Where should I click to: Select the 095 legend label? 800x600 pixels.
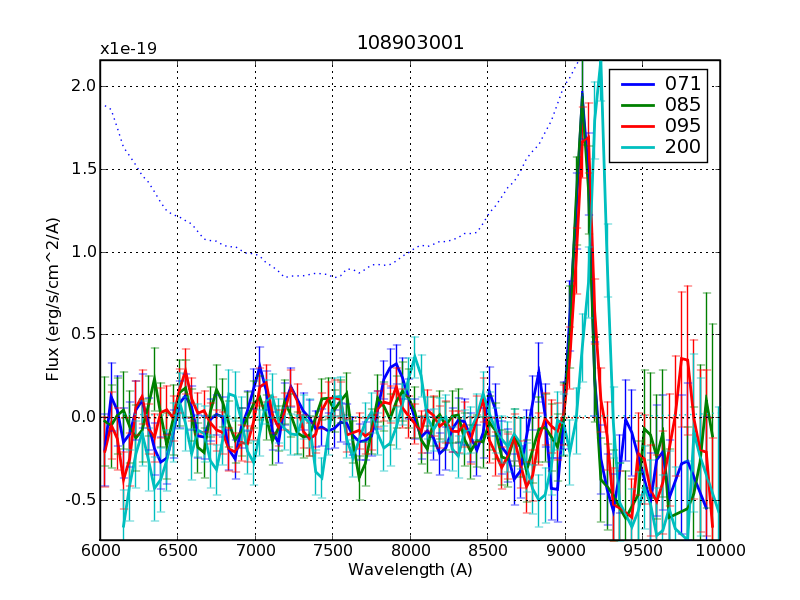(x=683, y=127)
